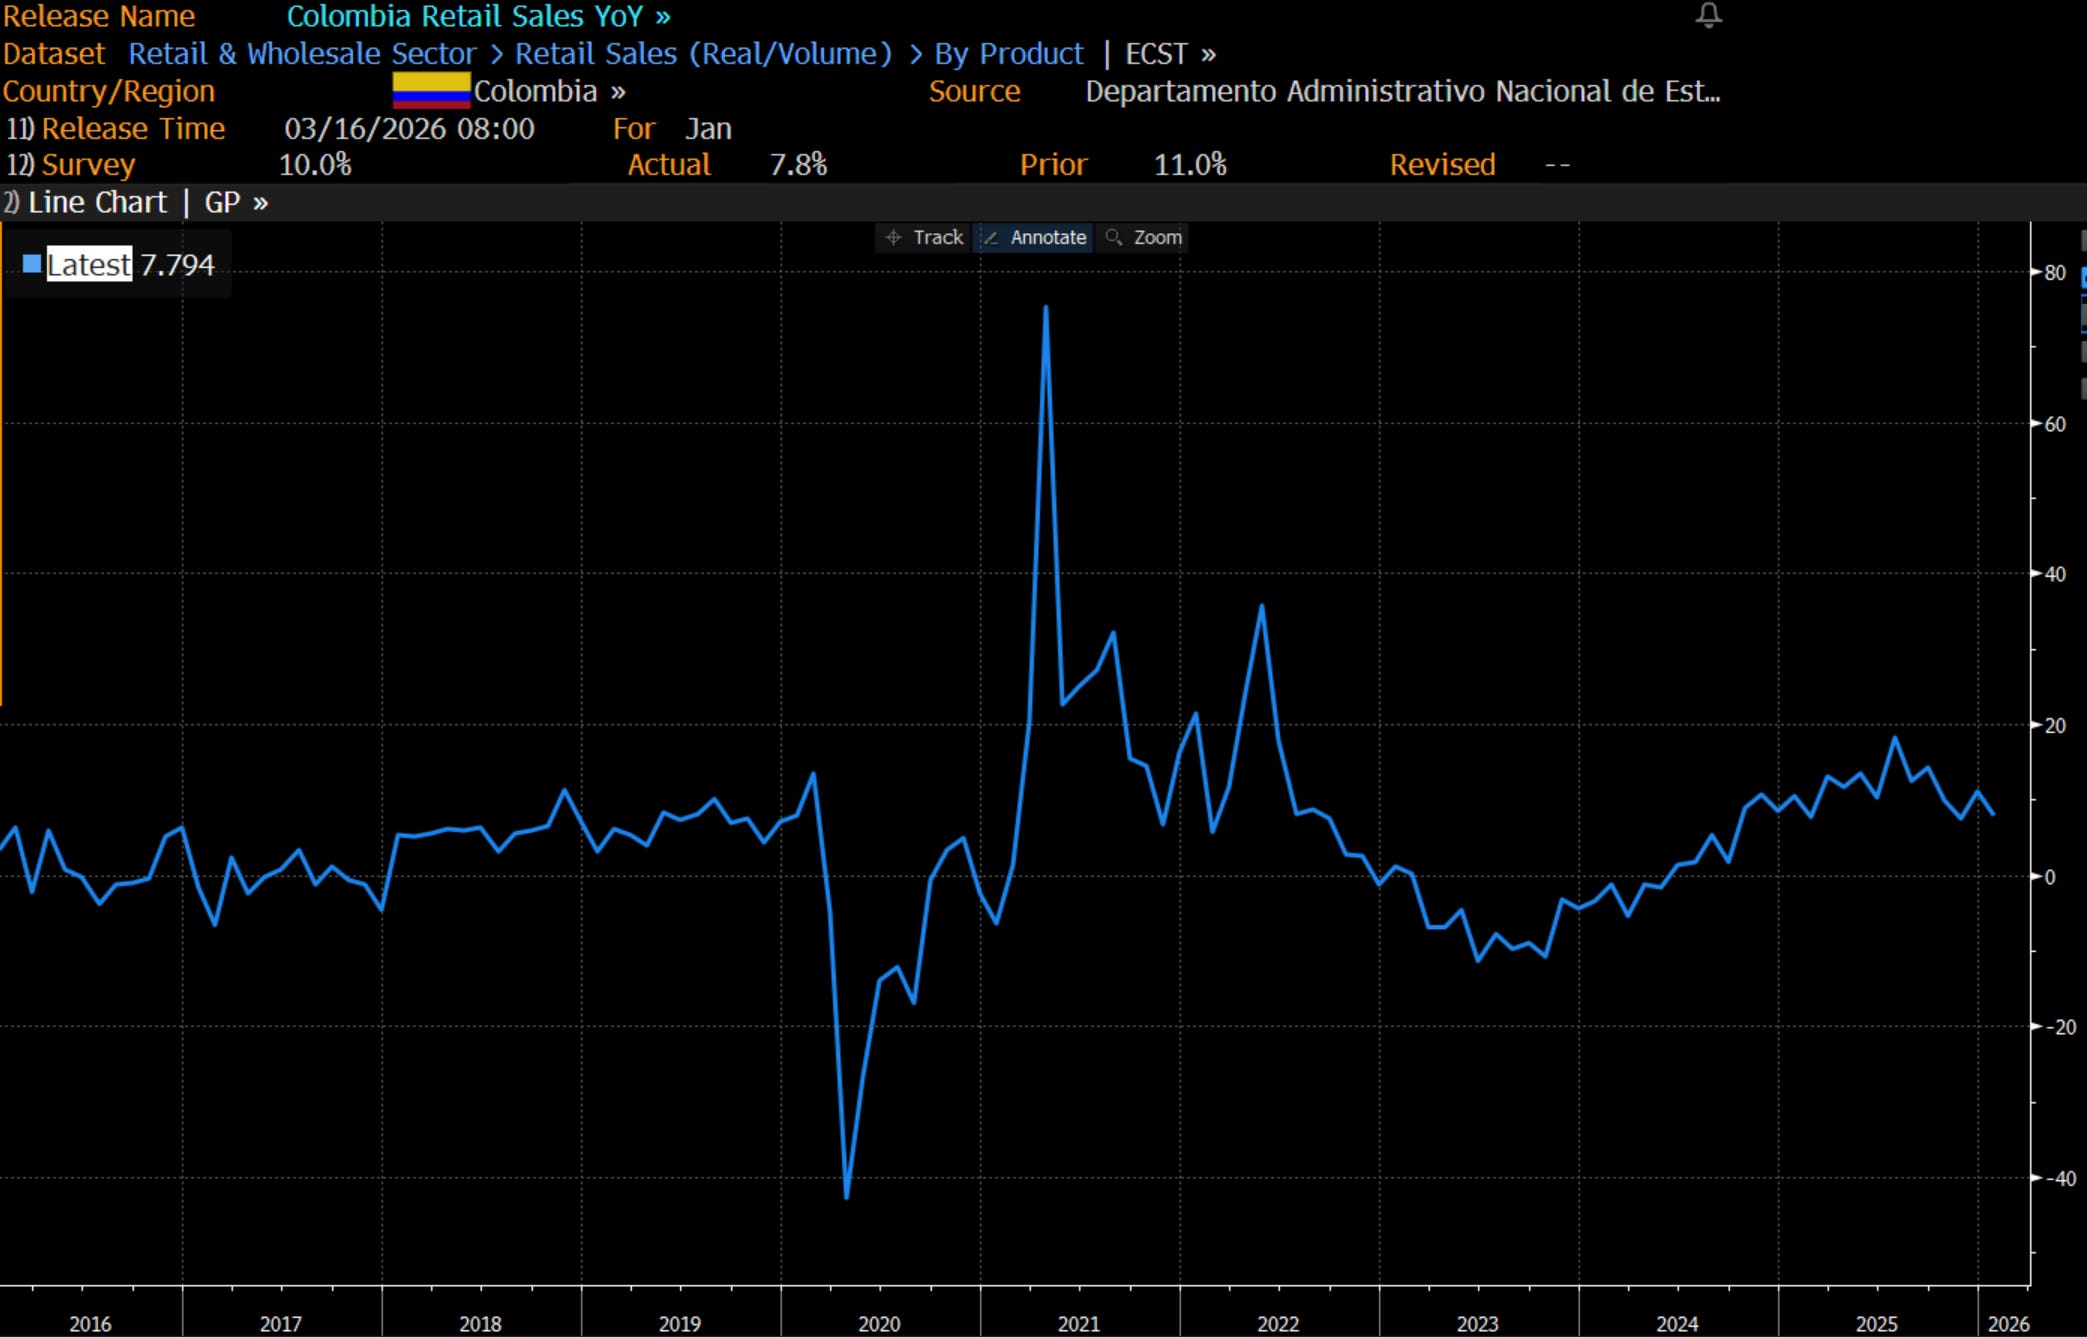Click the Survey field label
Image resolution: width=2087 pixels, height=1337 pixels.
click(88, 164)
